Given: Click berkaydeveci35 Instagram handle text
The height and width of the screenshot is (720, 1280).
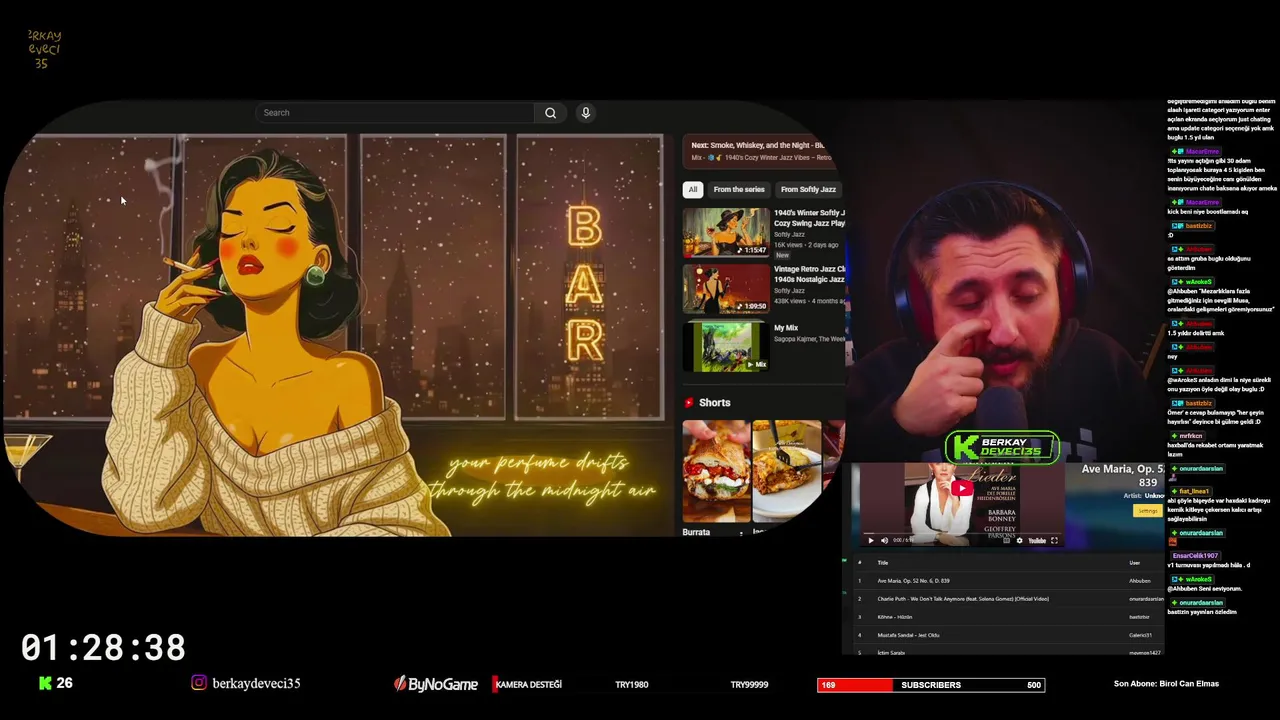Looking at the screenshot, I should click(256, 684).
